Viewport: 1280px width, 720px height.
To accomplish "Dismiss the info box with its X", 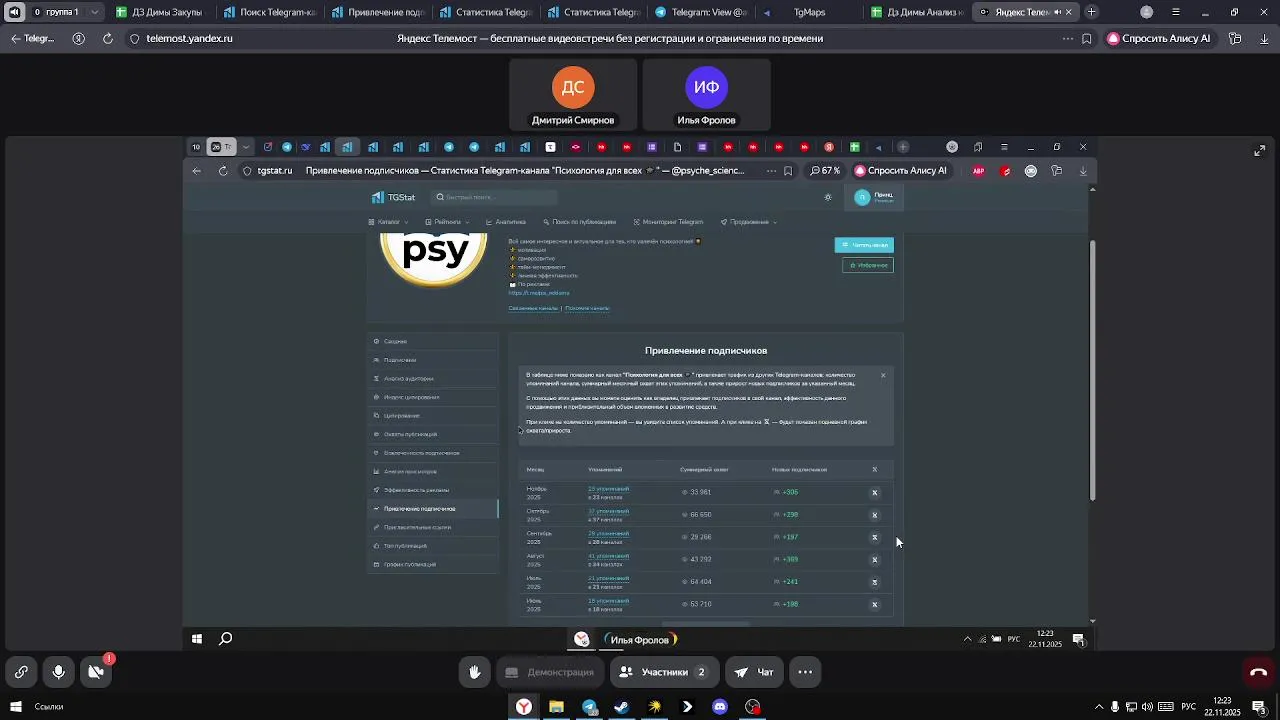I will coord(883,375).
